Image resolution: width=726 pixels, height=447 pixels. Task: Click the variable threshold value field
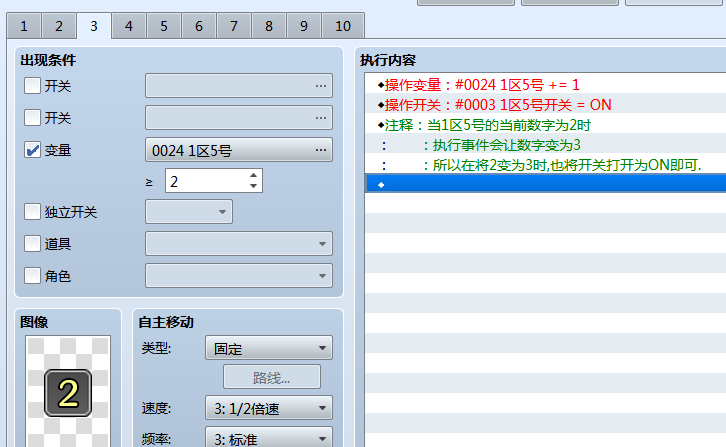click(x=207, y=181)
